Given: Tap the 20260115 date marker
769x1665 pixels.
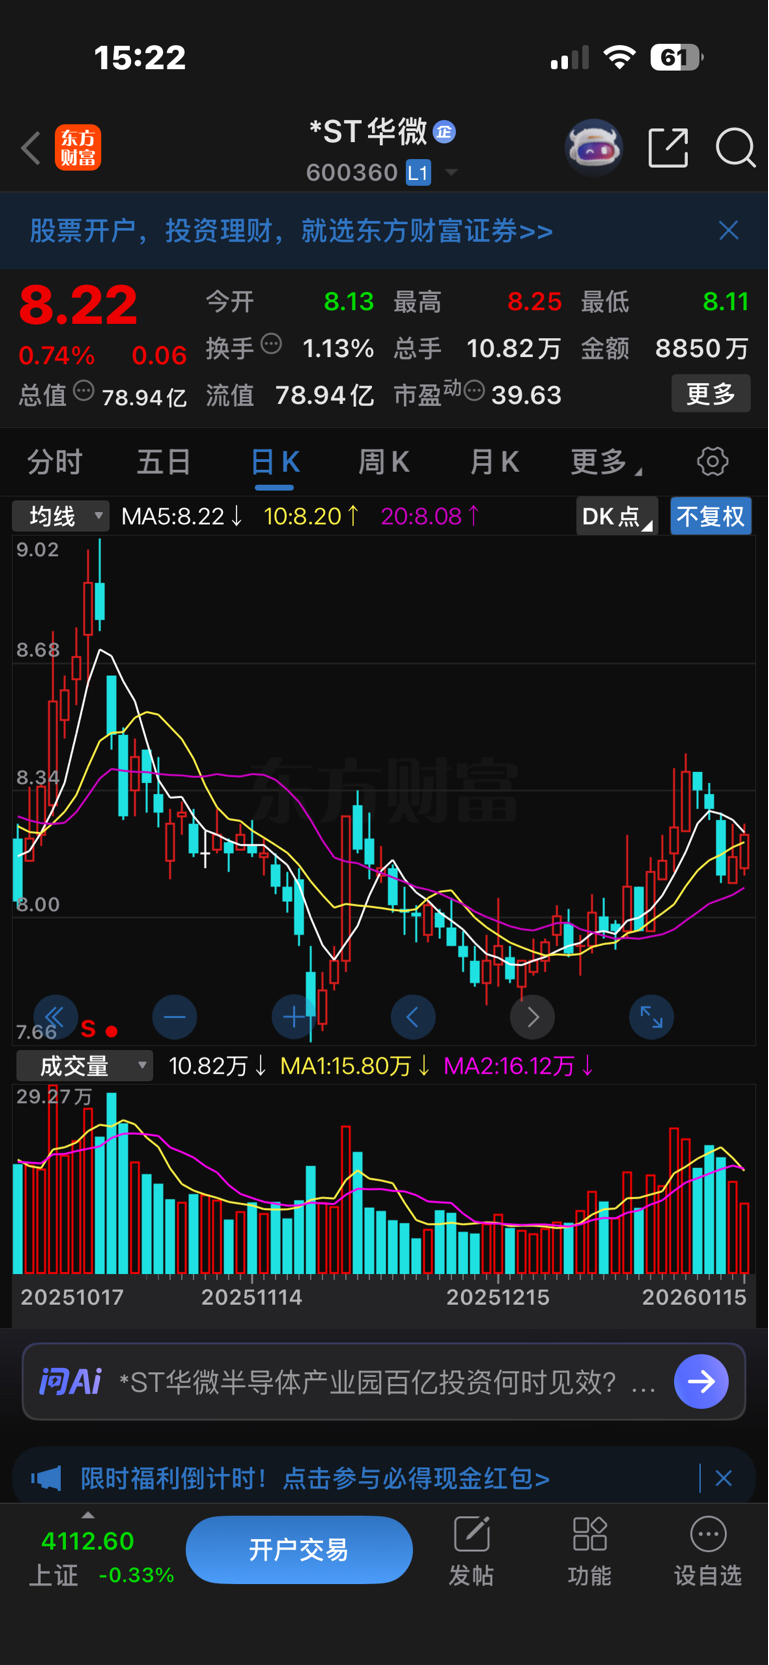Looking at the screenshot, I should click(x=694, y=1298).
